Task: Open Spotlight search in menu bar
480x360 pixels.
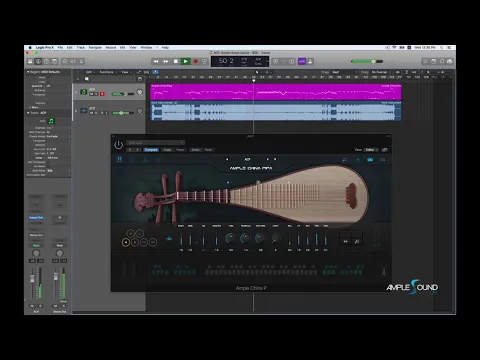Action: (x=442, y=48)
